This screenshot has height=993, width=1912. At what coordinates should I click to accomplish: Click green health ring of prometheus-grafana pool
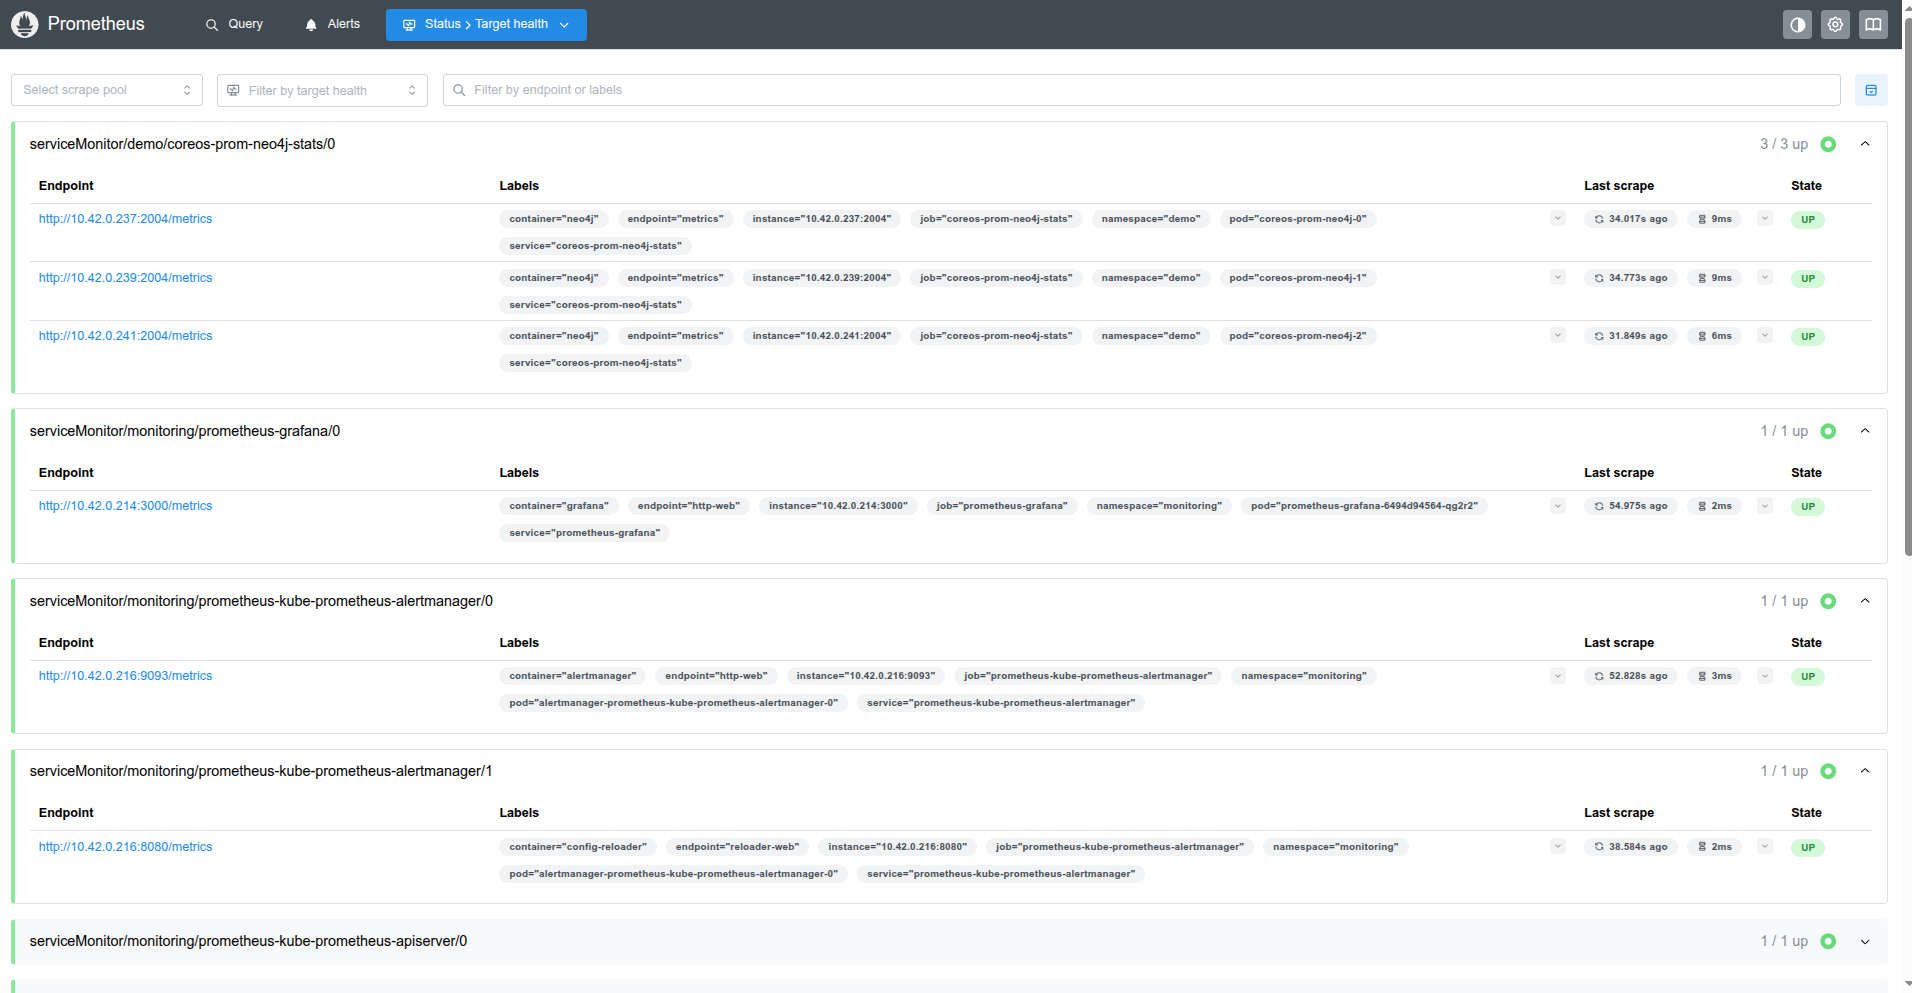point(1828,431)
